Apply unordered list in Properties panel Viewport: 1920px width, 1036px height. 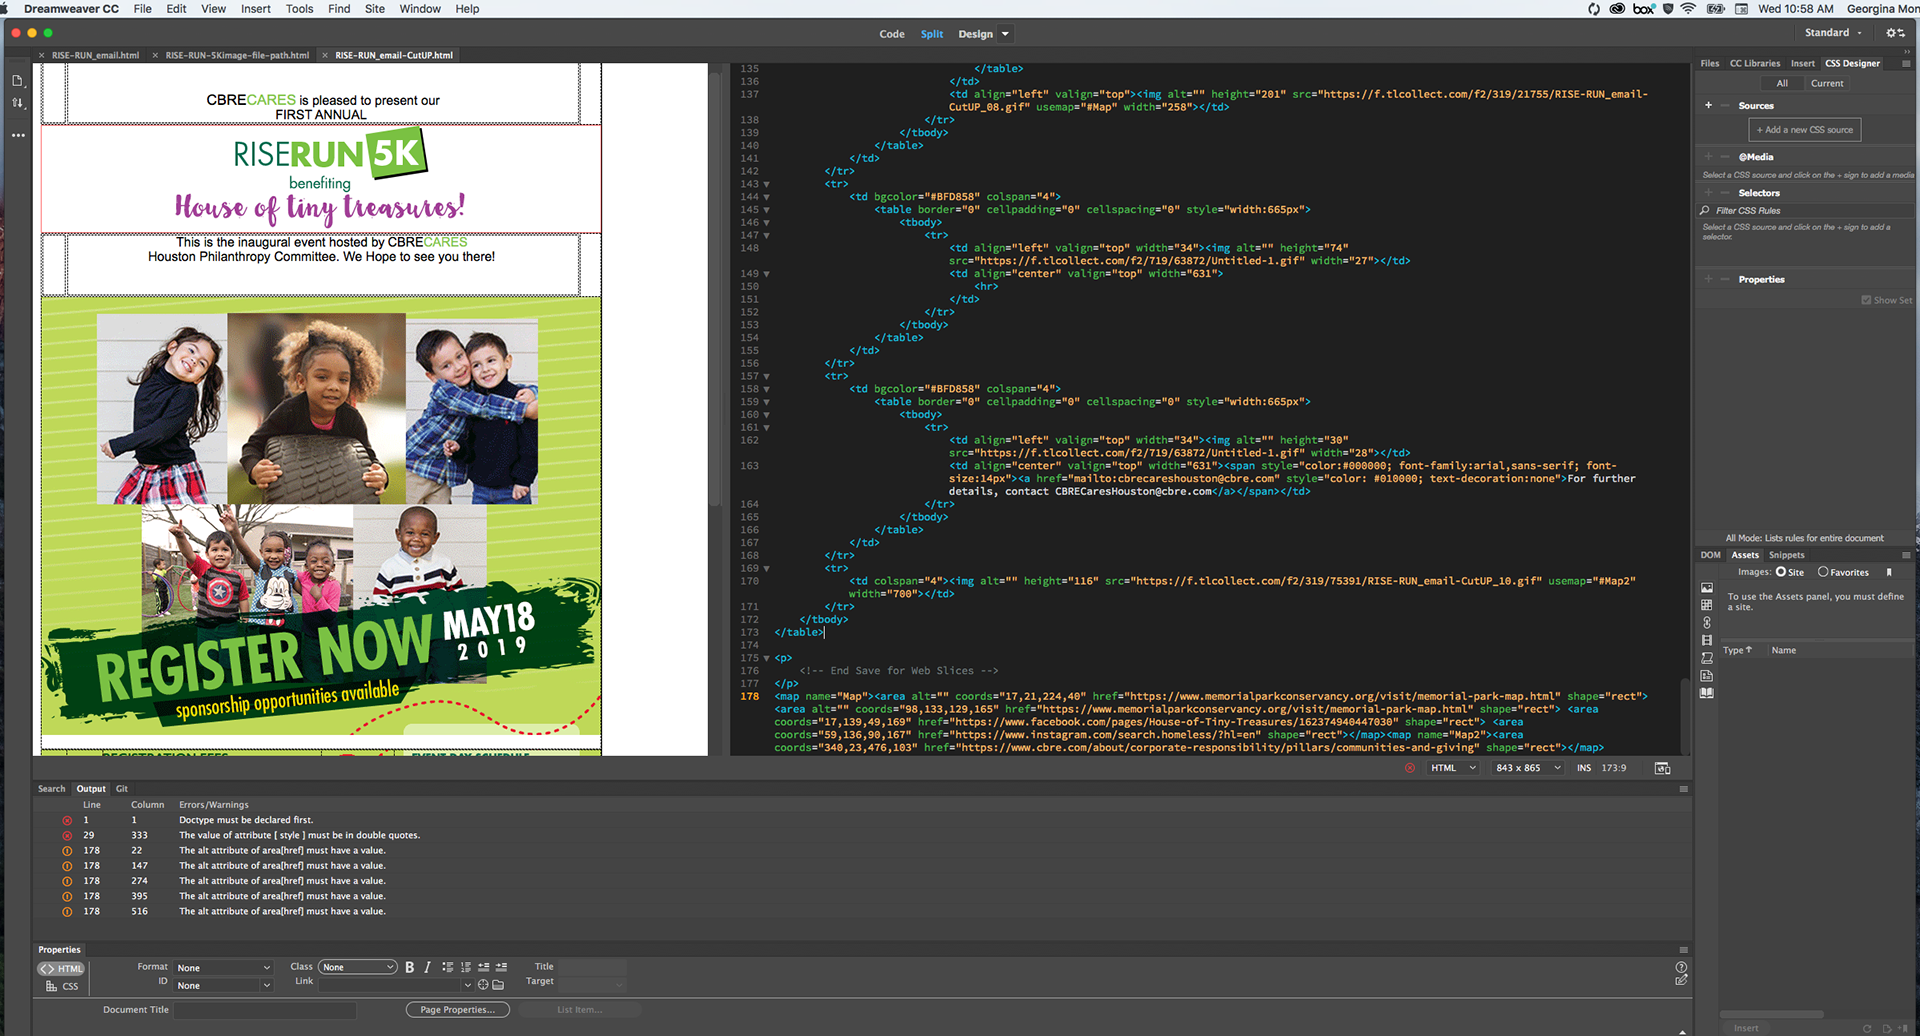point(447,967)
